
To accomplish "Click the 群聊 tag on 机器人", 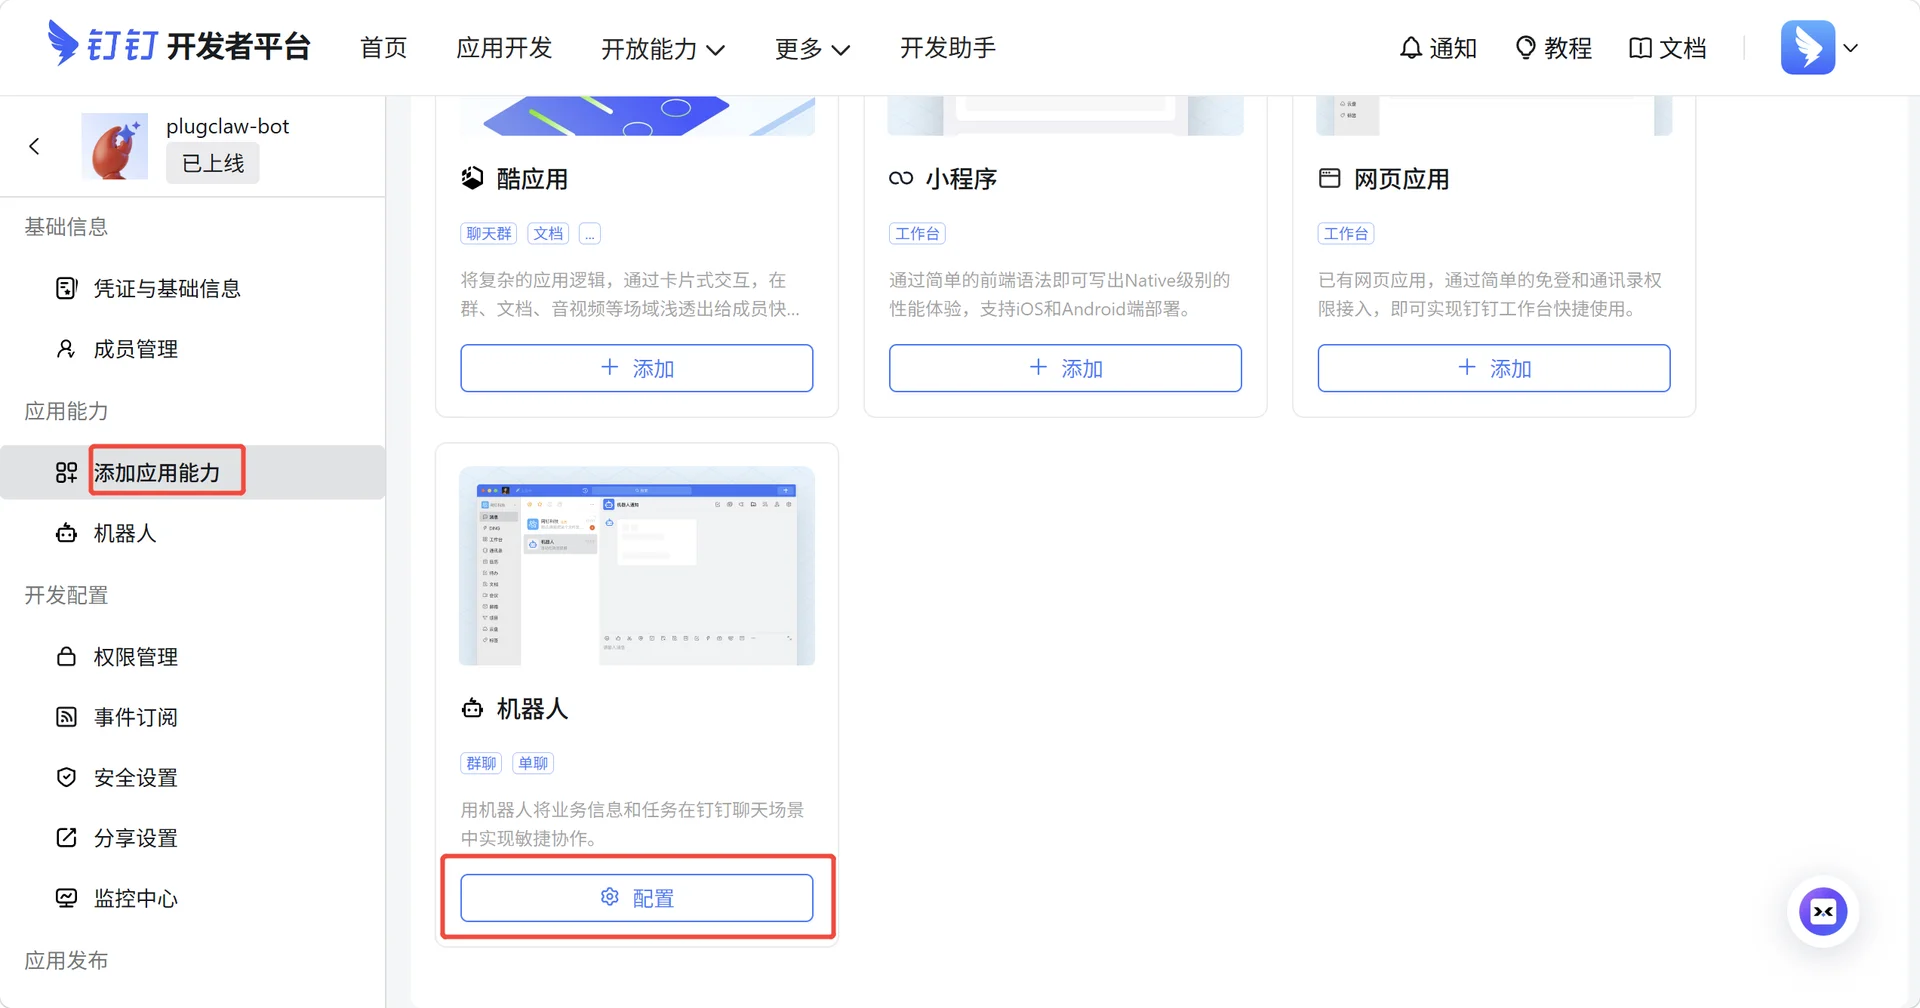I will (481, 764).
